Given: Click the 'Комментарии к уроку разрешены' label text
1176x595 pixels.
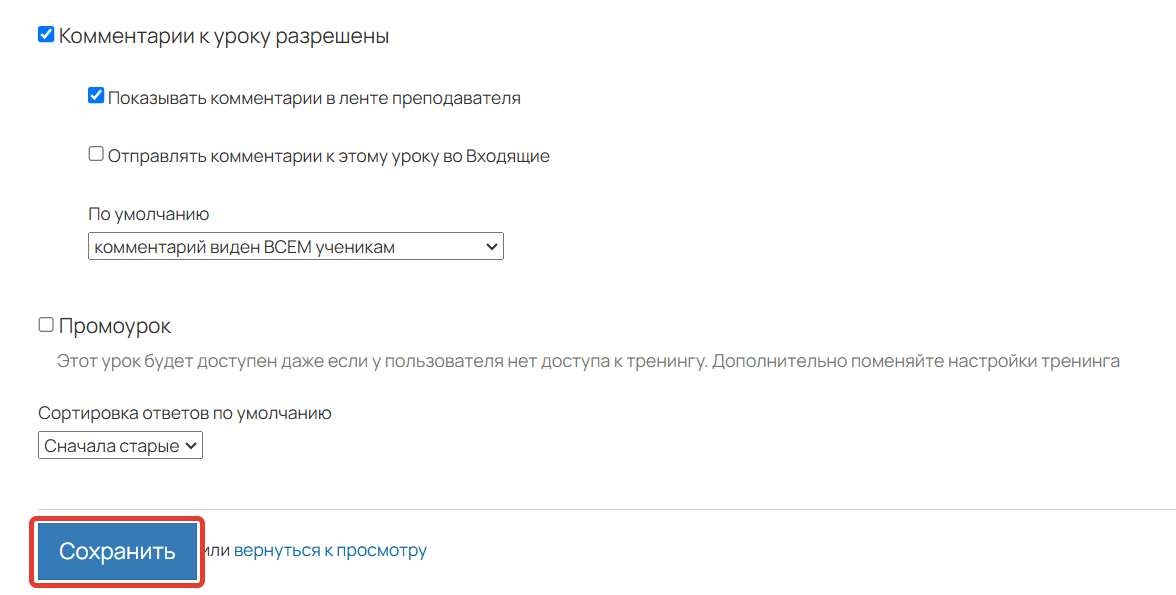Looking at the screenshot, I should 224,36.
